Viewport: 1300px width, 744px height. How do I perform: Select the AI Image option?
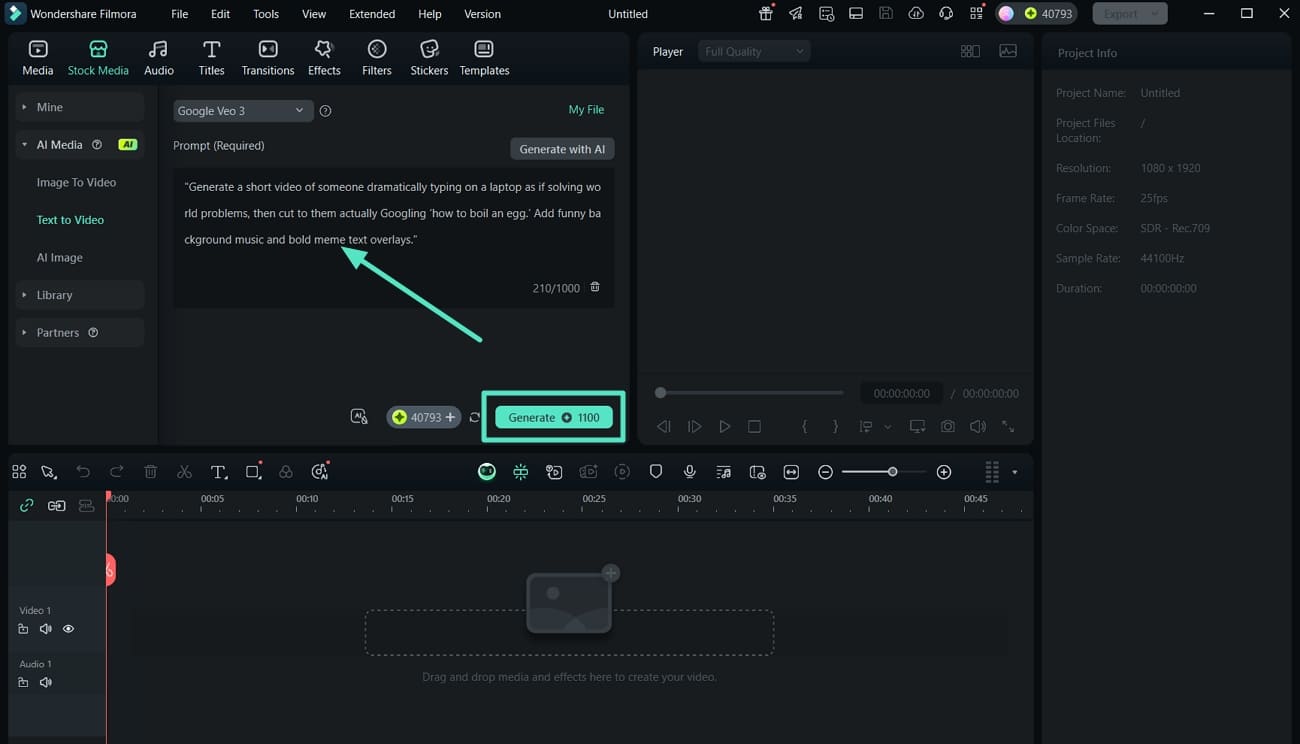[x=60, y=257]
